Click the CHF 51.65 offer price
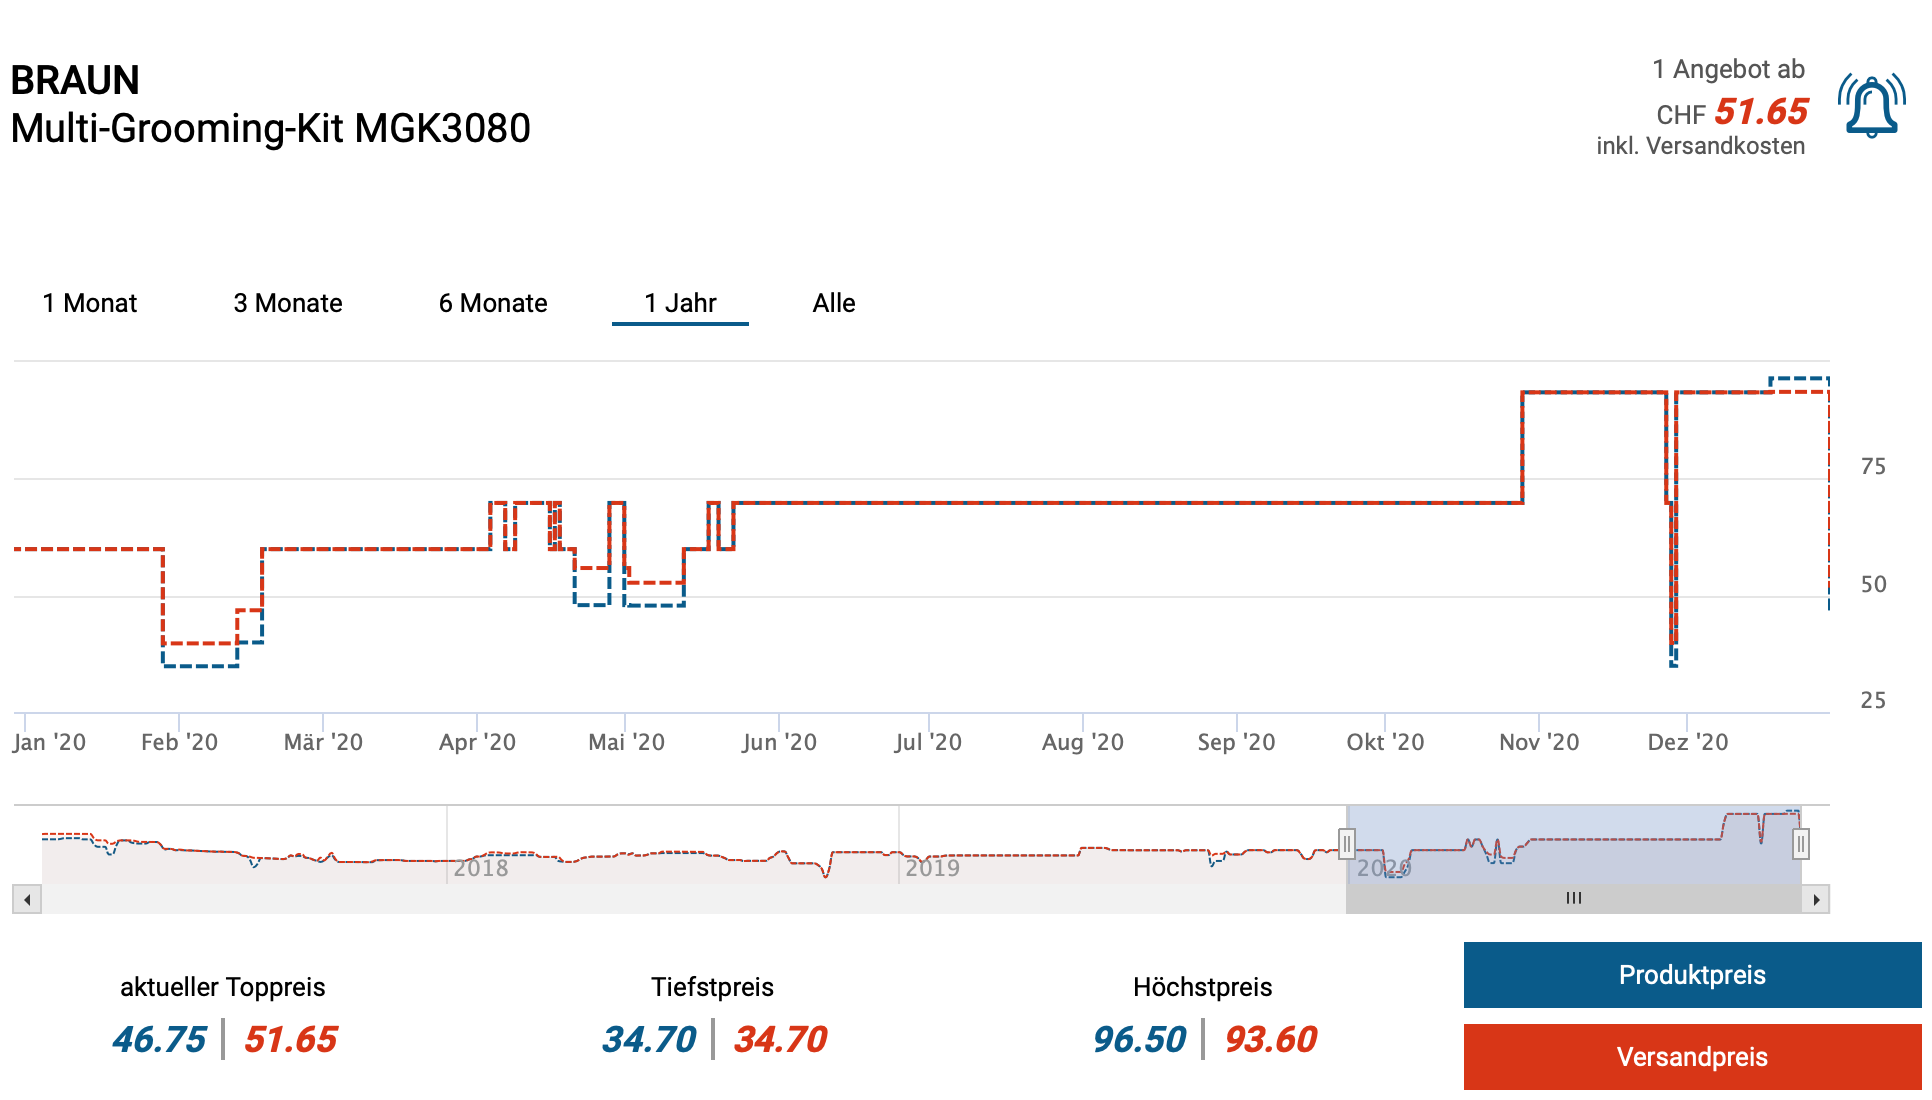1932x1100 pixels. pos(1761,111)
